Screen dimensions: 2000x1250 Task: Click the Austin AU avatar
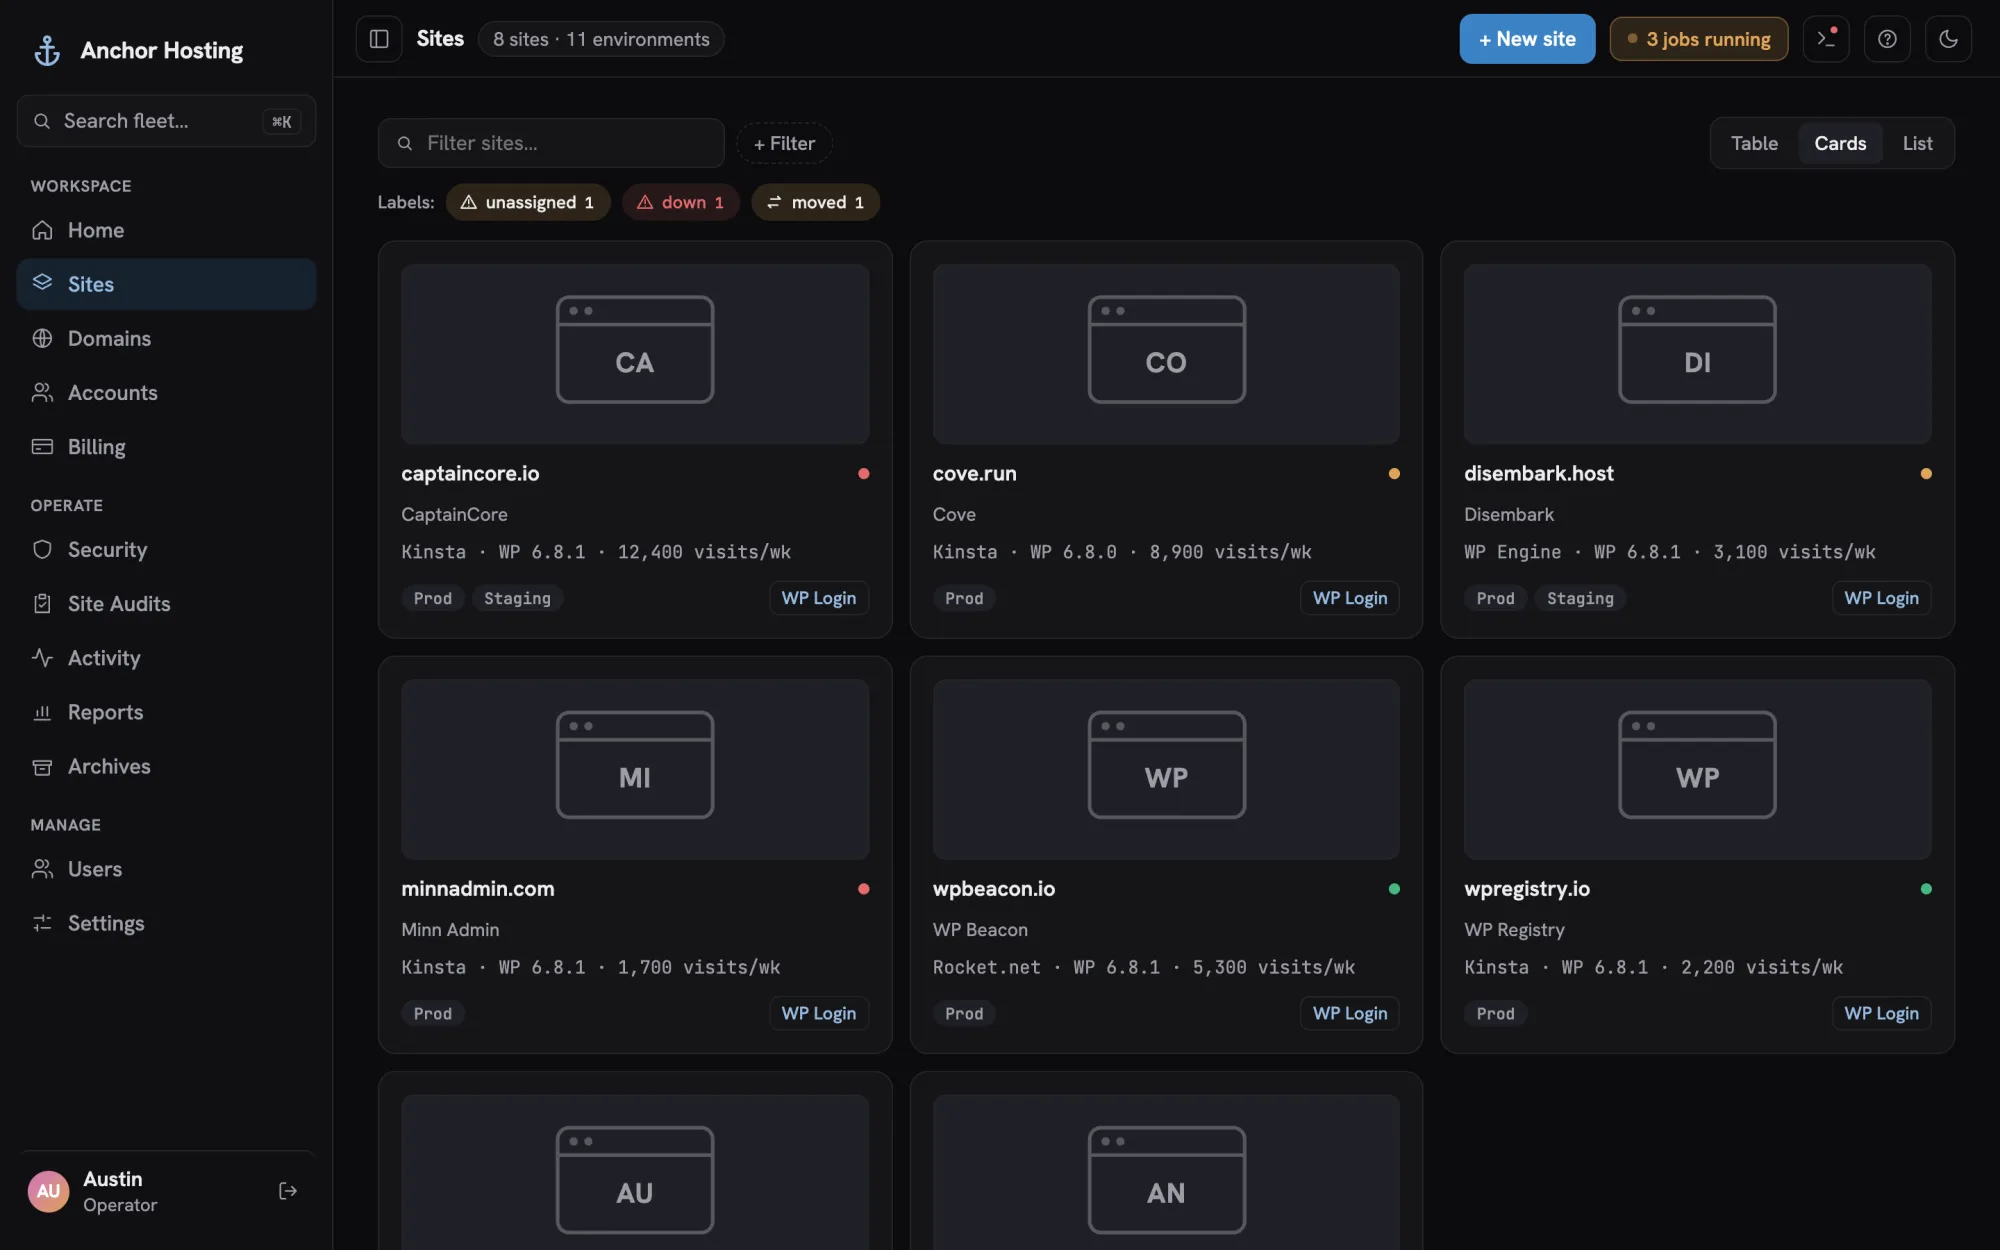(48, 1191)
